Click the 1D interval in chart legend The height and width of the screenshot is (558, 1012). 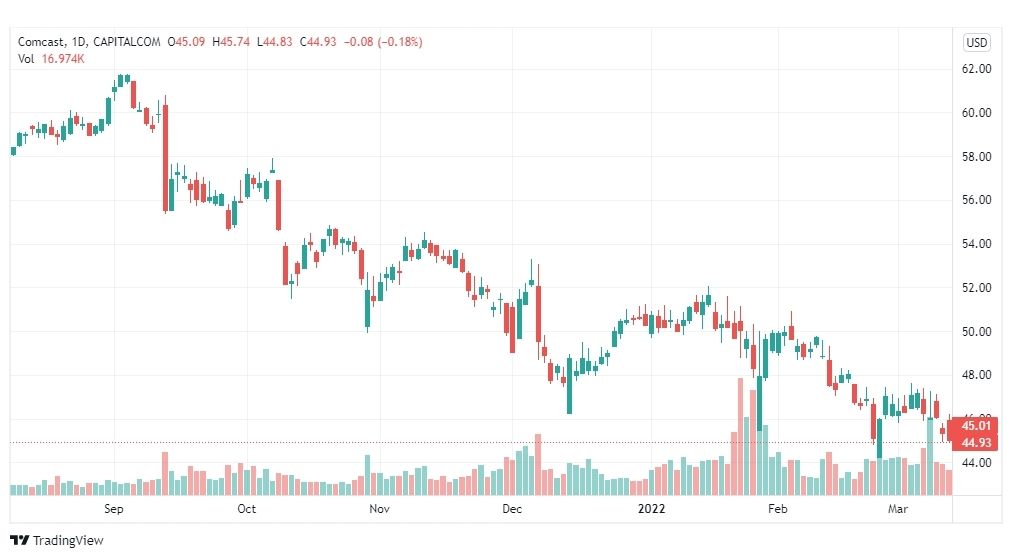[78, 42]
